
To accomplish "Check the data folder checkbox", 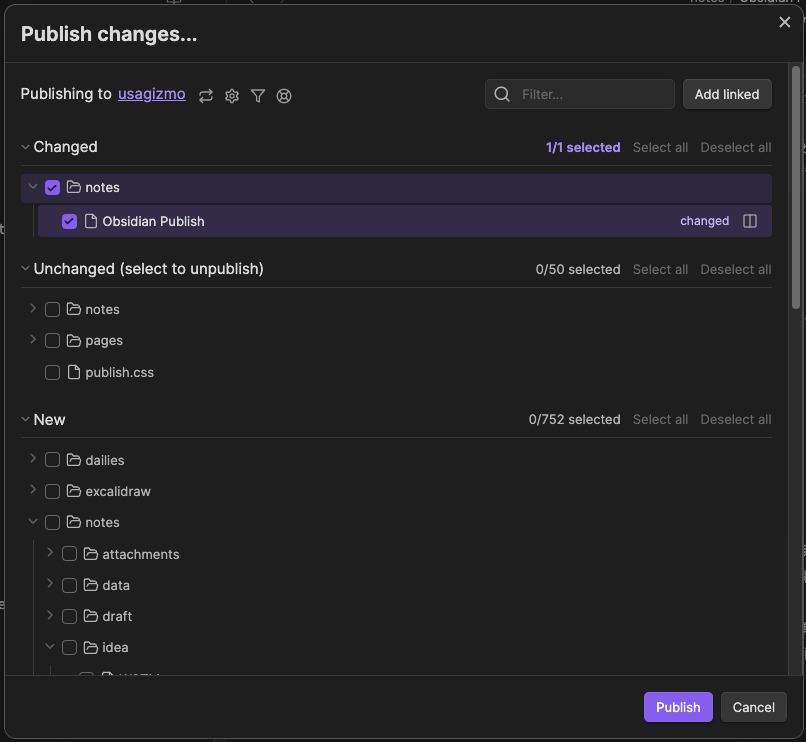I will pos(69,586).
